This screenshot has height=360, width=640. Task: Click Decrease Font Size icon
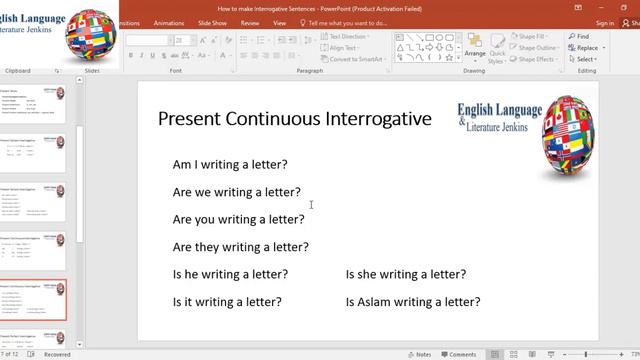tap(214, 40)
